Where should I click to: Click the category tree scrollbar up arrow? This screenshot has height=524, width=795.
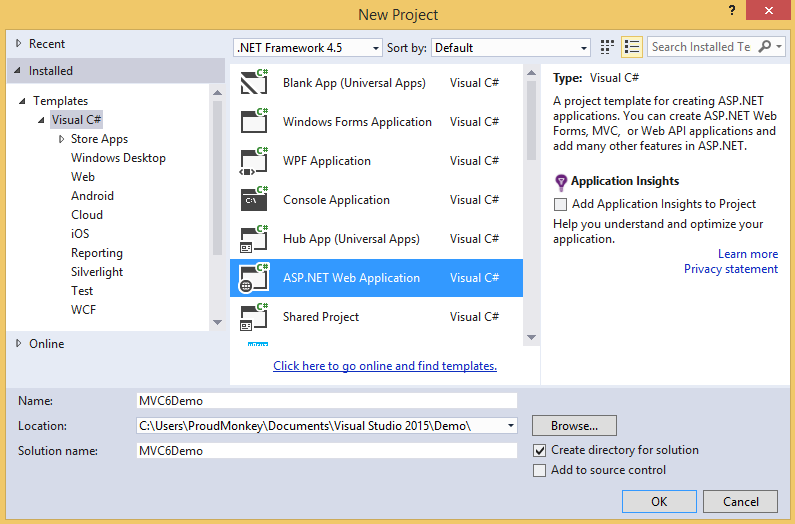(218, 92)
